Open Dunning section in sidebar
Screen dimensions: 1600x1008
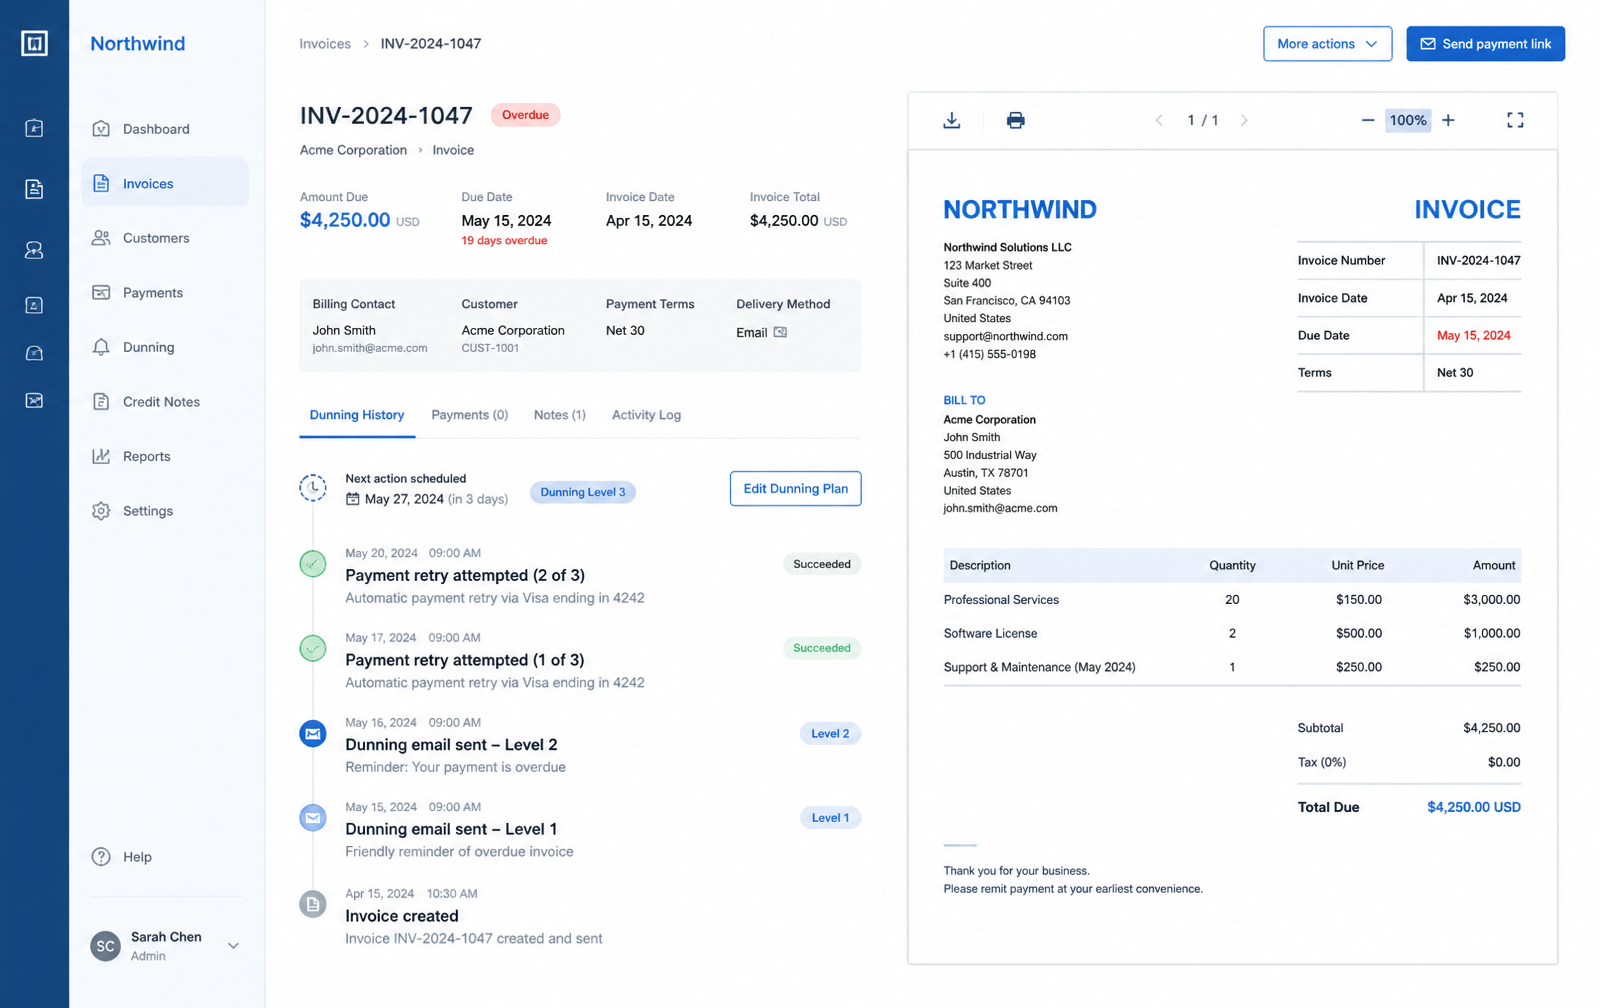[165, 347]
